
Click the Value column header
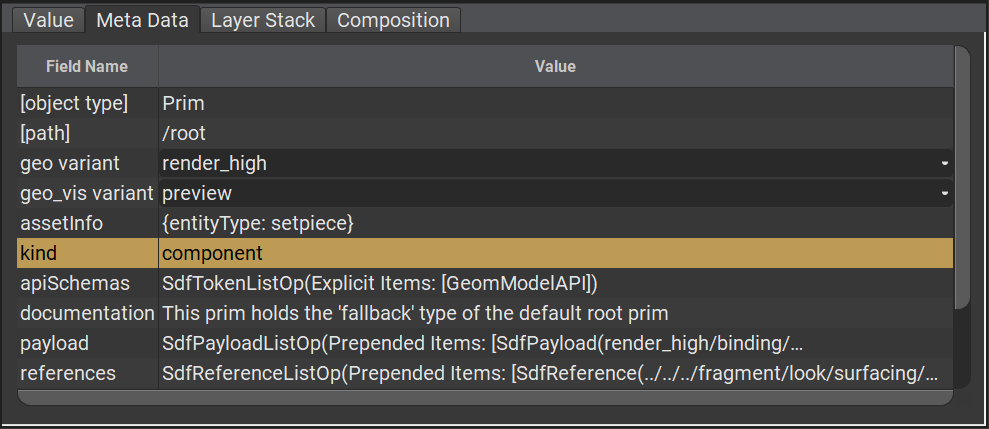coord(555,67)
